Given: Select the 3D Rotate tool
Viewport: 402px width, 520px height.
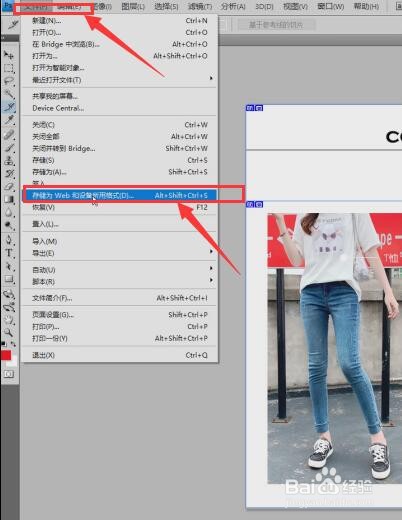Looking at the screenshot, I should coord(9,294).
